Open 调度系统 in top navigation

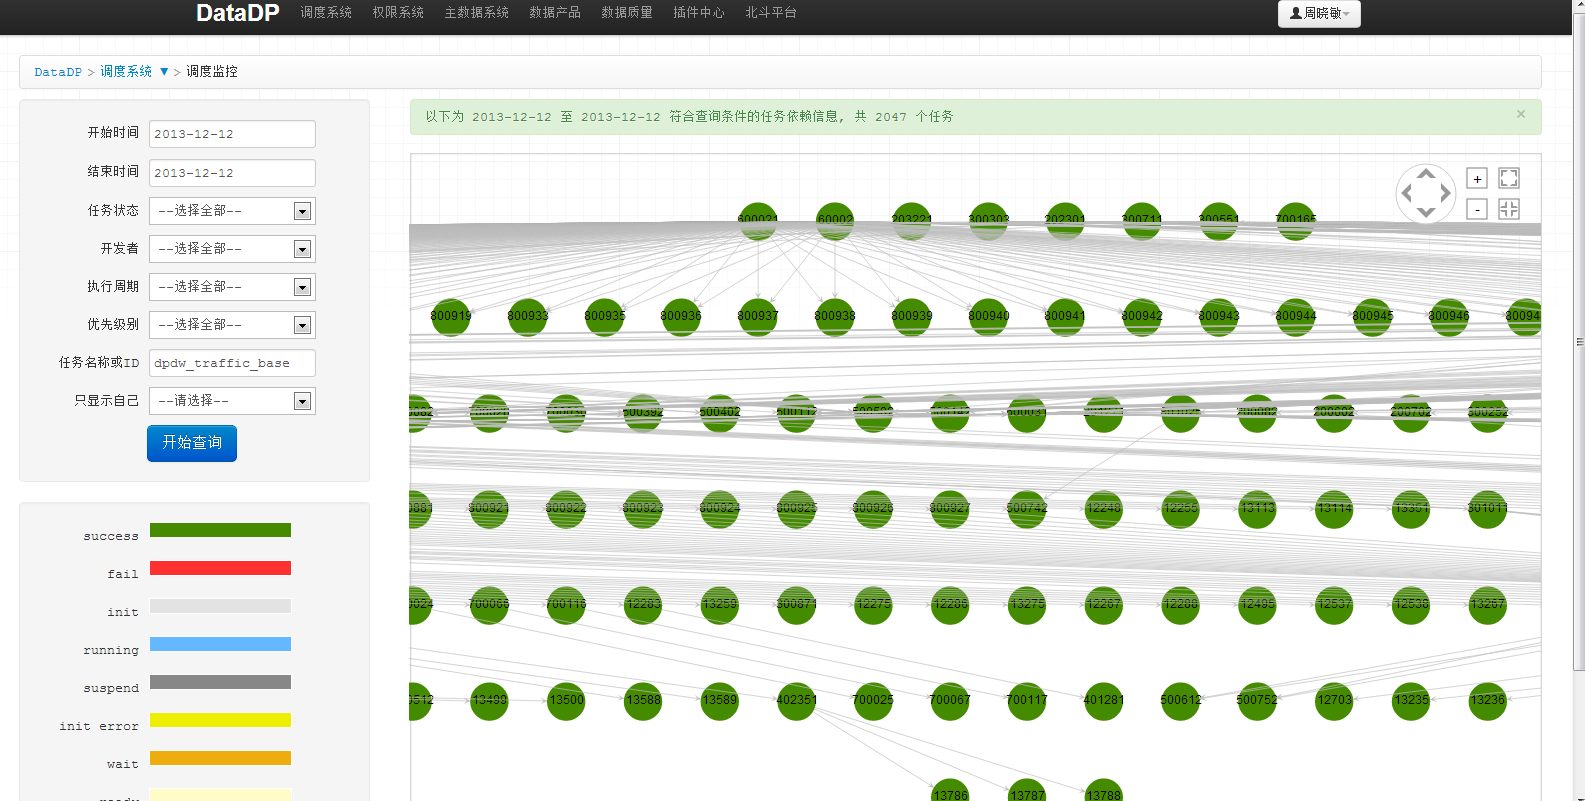tap(326, 13)
